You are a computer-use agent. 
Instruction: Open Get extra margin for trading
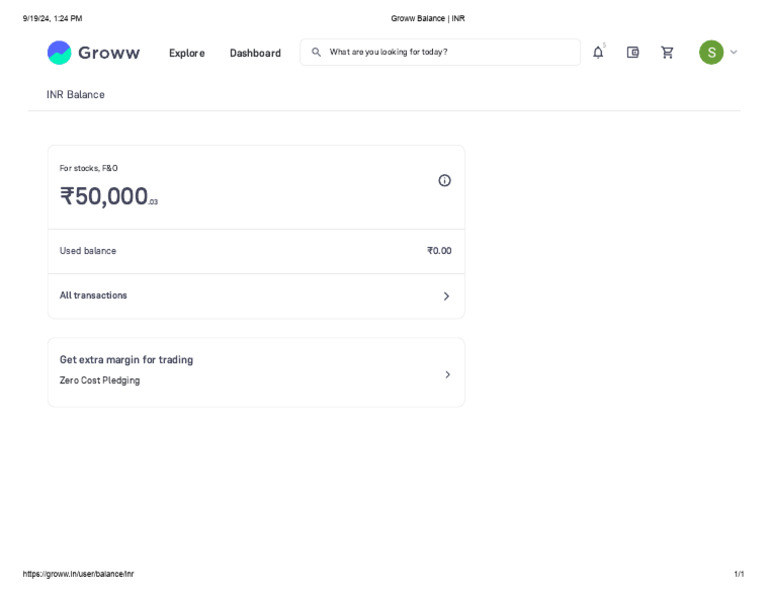(x=126, y=360)
